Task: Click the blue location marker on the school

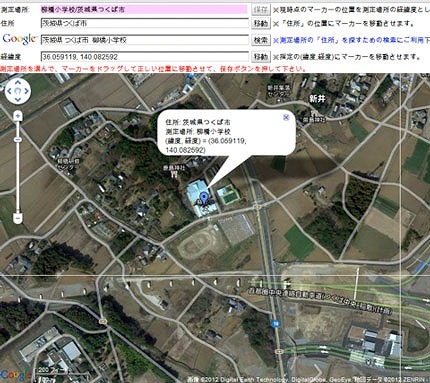Action: (x=204, y=198)
